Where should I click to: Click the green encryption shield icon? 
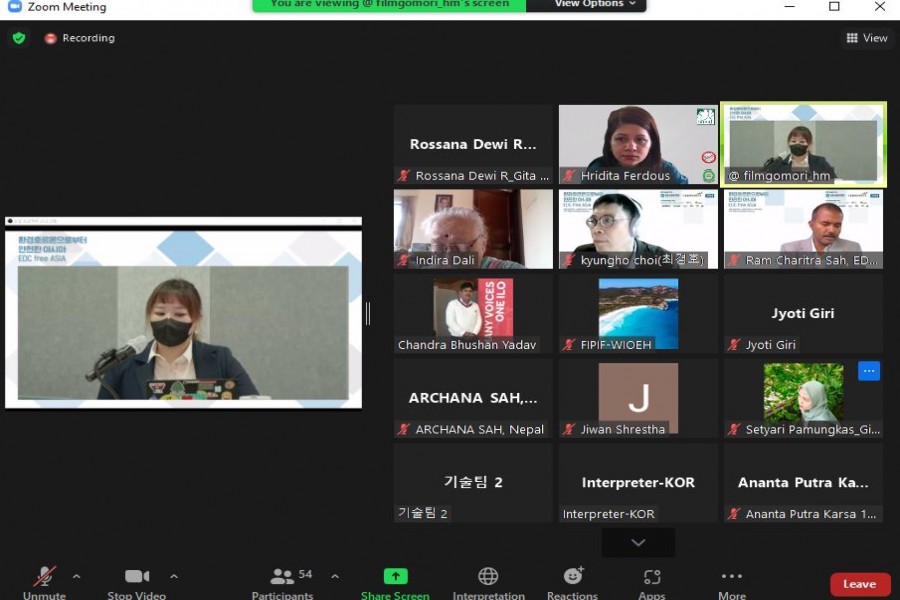tap(19, 38)
